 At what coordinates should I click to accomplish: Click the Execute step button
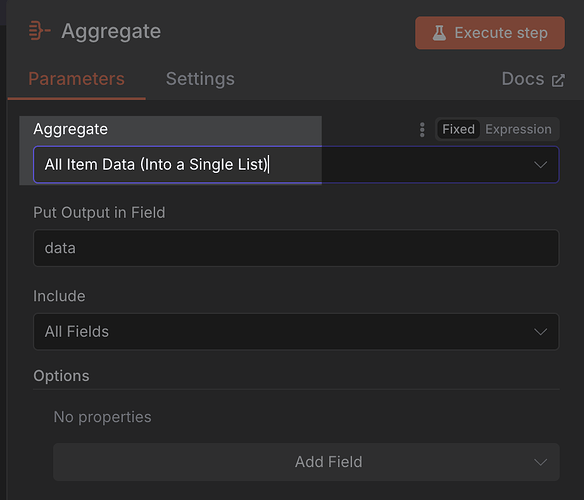pos(490,33)
